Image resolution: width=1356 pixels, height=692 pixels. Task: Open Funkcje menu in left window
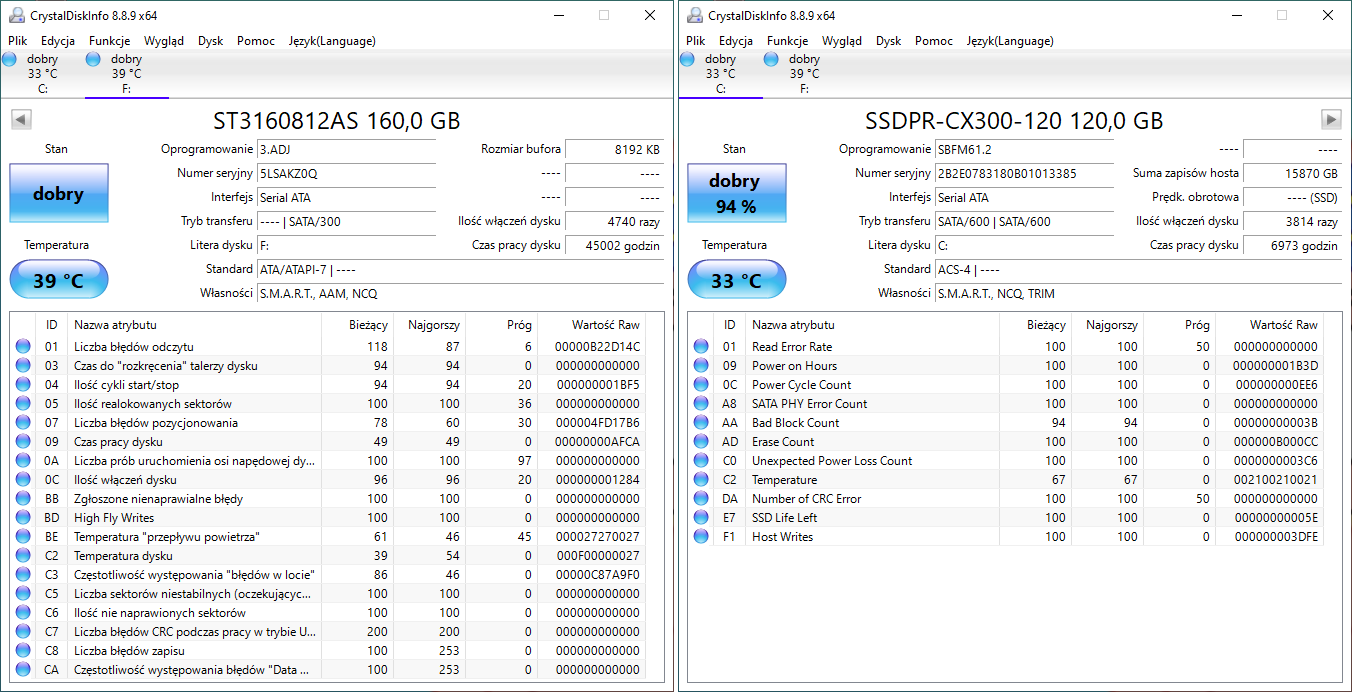[110, 41]
